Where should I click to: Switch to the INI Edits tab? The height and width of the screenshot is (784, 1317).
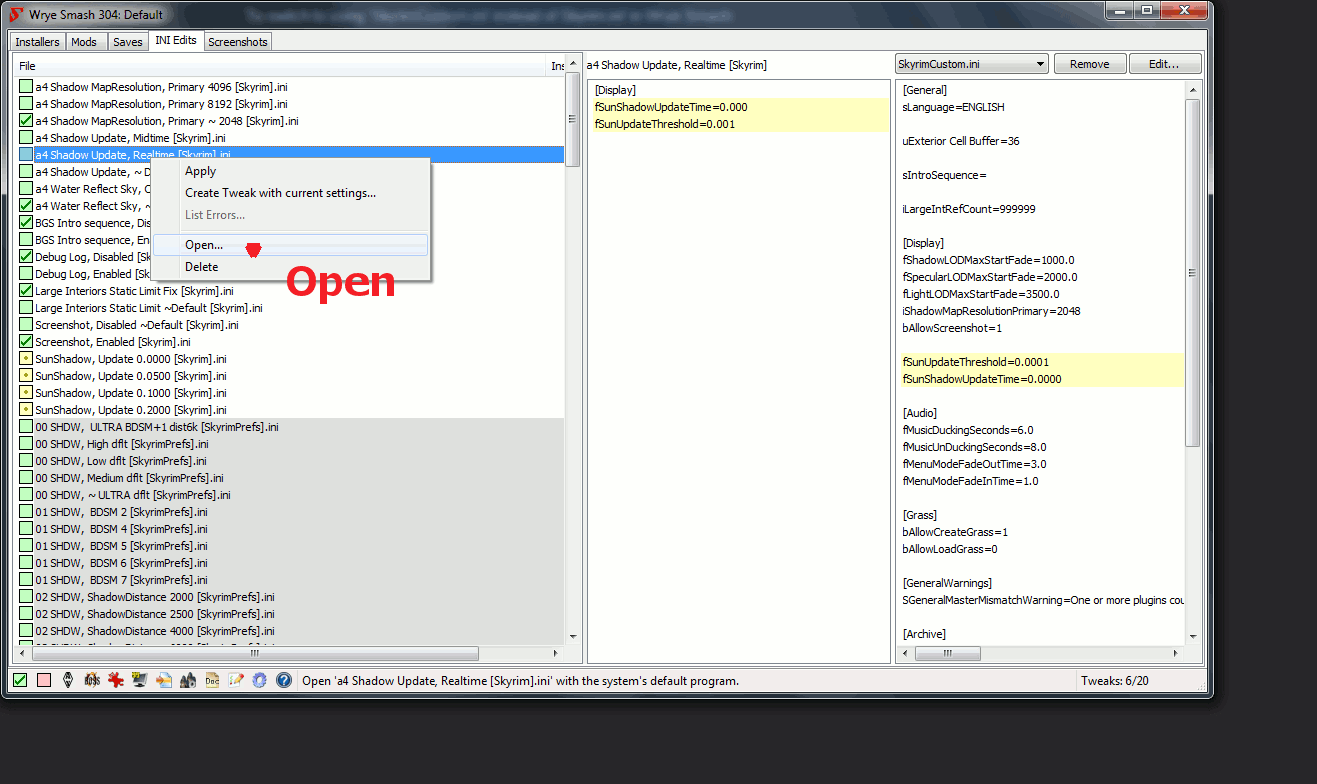176,40
